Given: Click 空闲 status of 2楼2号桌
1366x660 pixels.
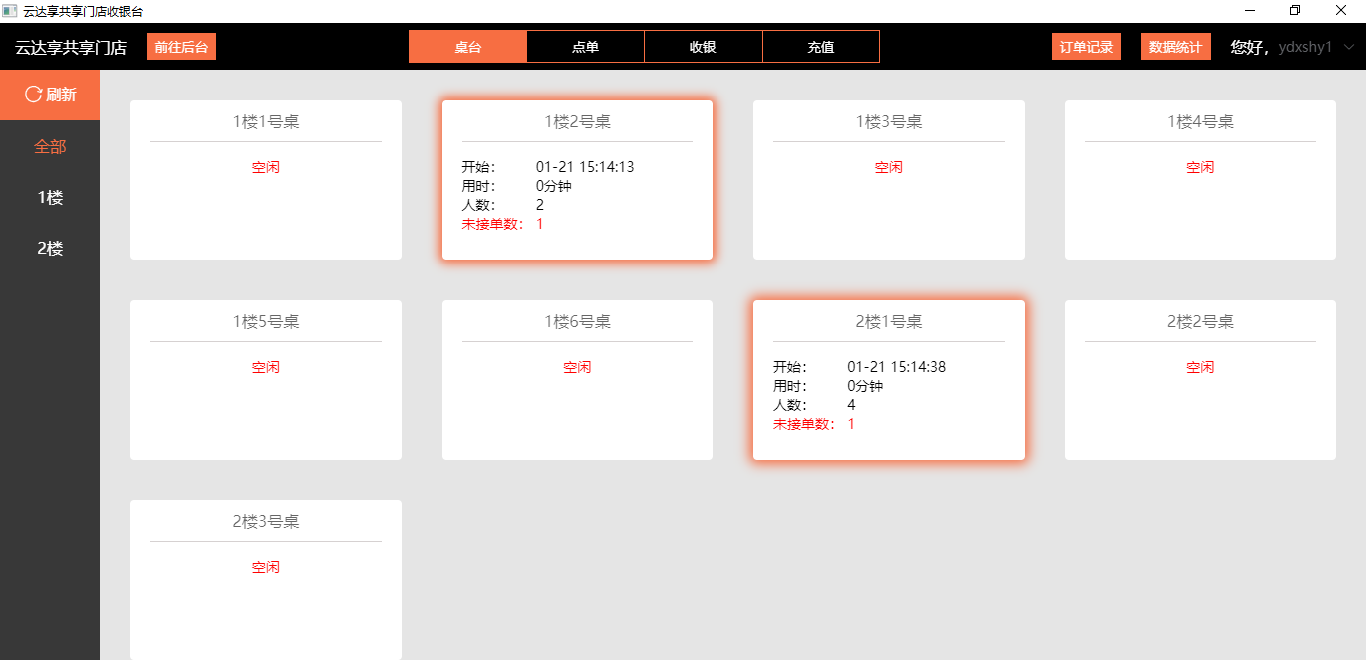Looking at the screenshot, I should [x=1200, y=367].
